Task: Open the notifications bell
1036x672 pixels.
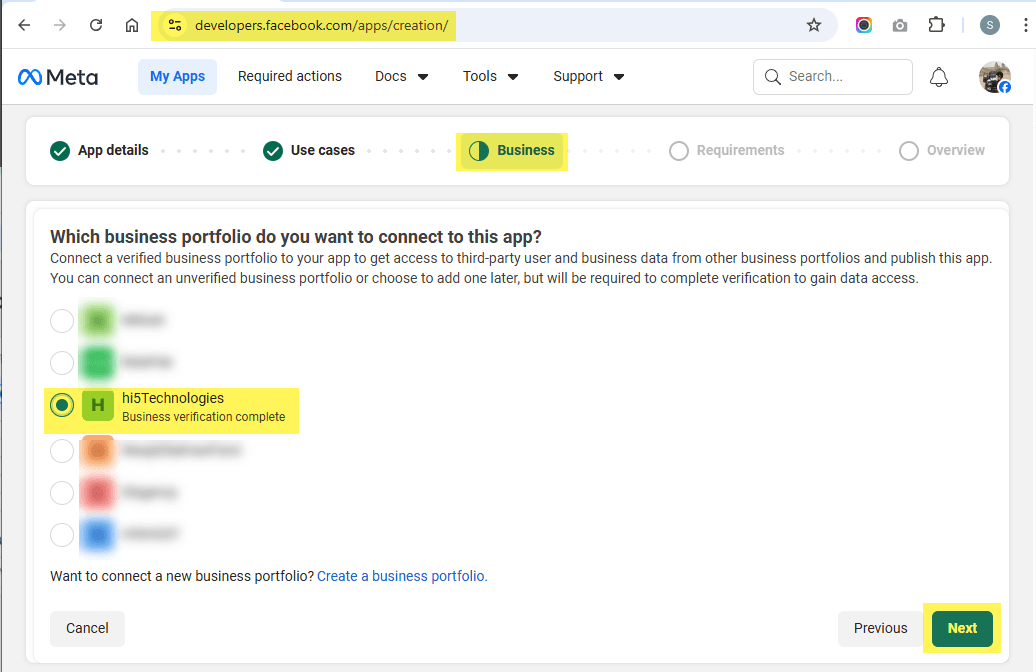Action: [x=938, y=76]
